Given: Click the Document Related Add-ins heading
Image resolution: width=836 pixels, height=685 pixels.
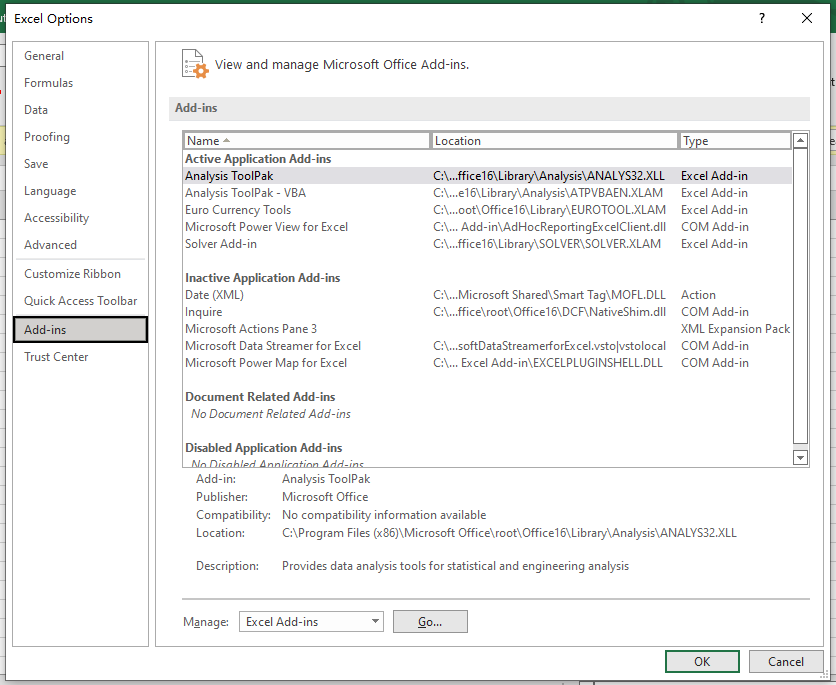Looking at the screenshot, I should click(x=260, y=397).
